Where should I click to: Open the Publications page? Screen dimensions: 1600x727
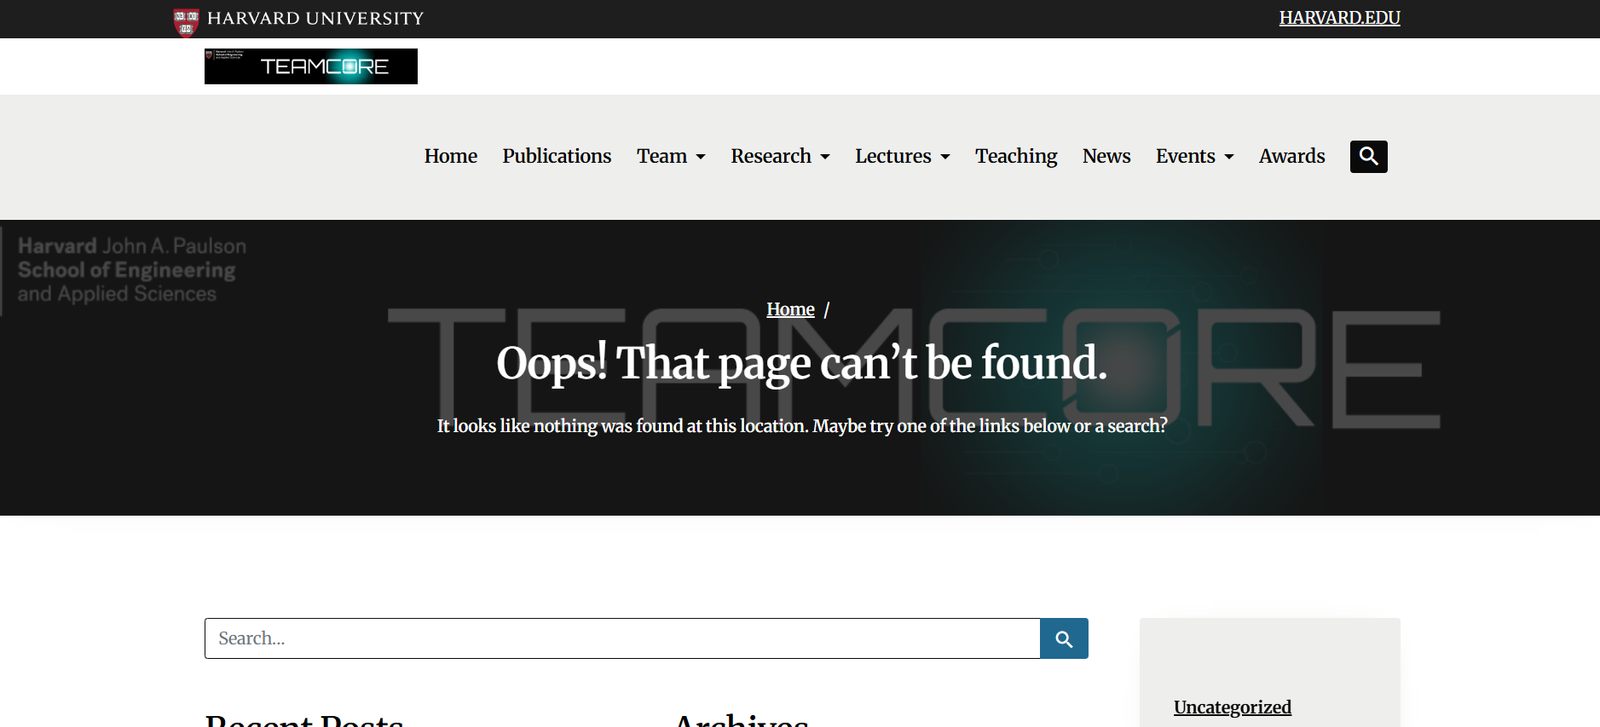click(x=556, y=157)
